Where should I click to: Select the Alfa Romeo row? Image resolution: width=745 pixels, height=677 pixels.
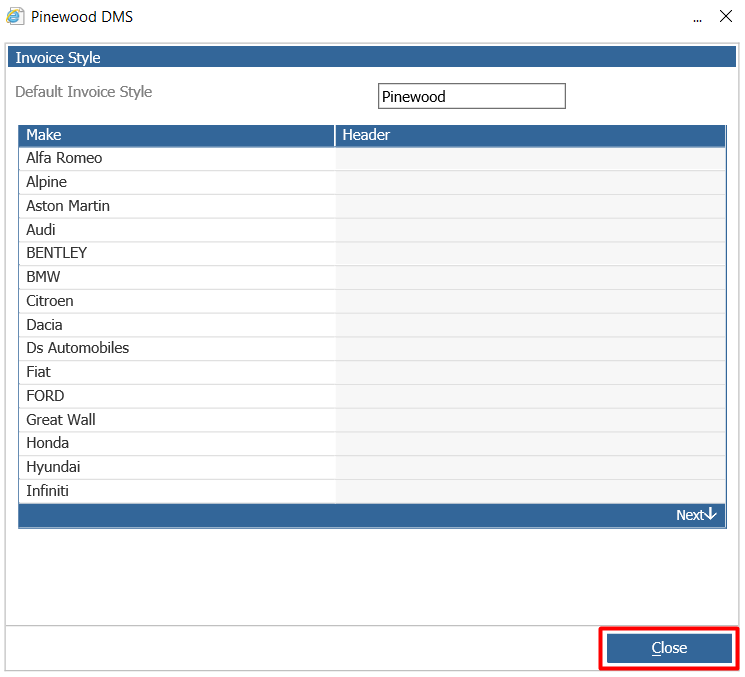[x=372, y=158]
